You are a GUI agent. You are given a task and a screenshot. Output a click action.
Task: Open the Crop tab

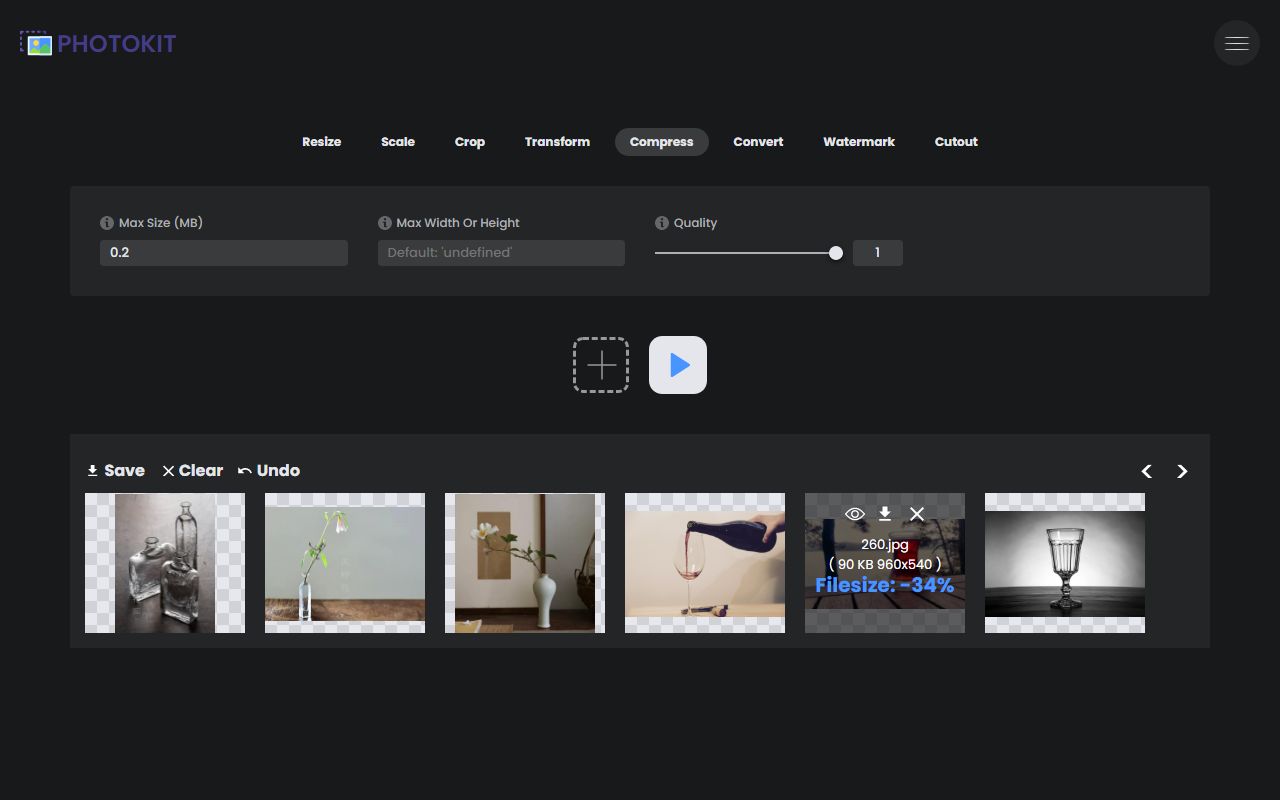(x=470, y=142)
